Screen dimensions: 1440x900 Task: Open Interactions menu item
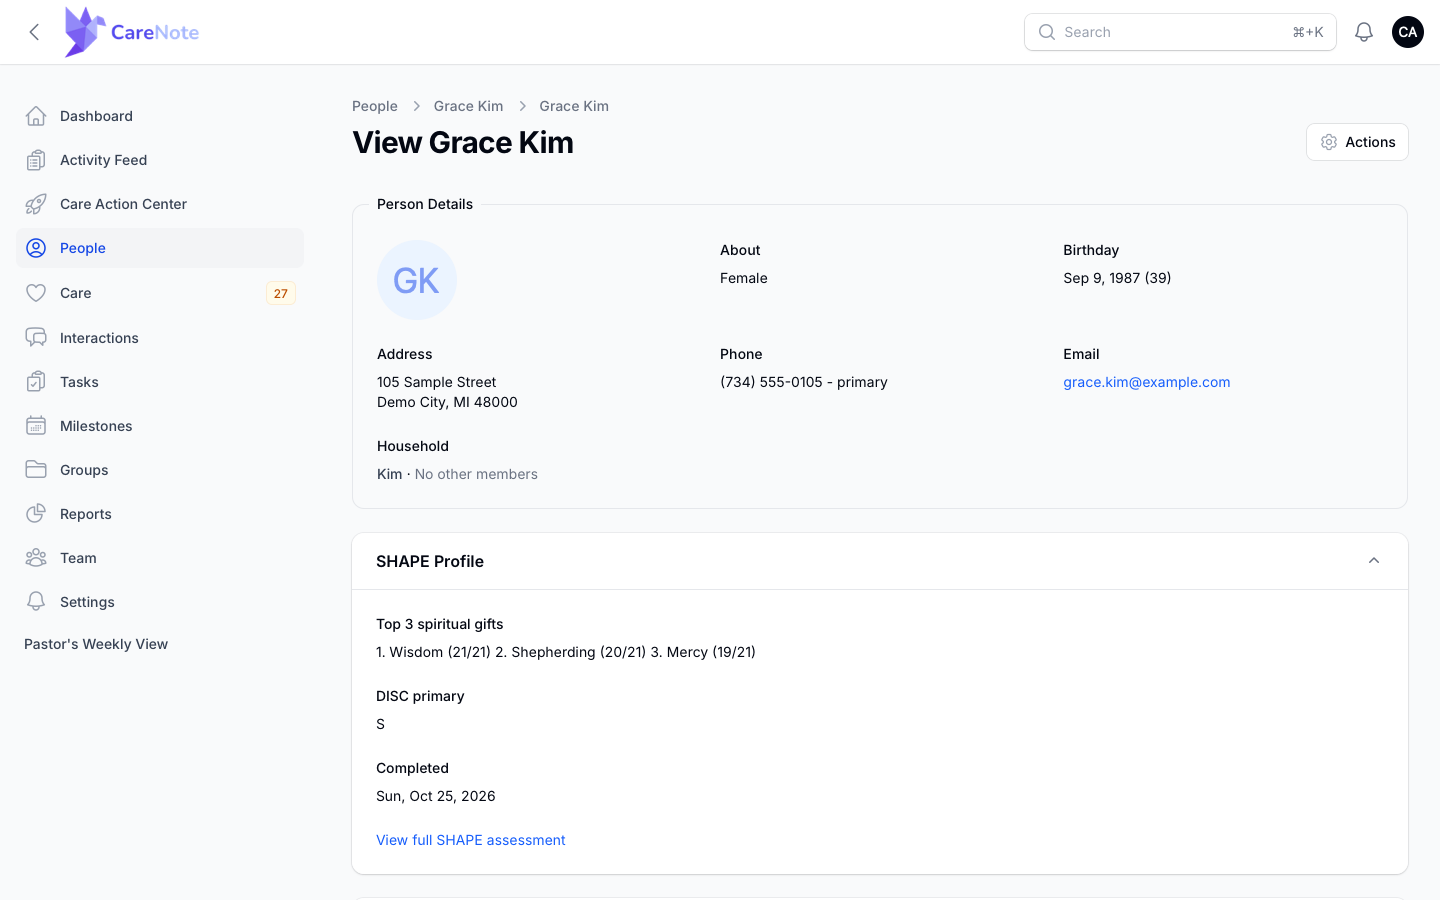tap(160, 338)
